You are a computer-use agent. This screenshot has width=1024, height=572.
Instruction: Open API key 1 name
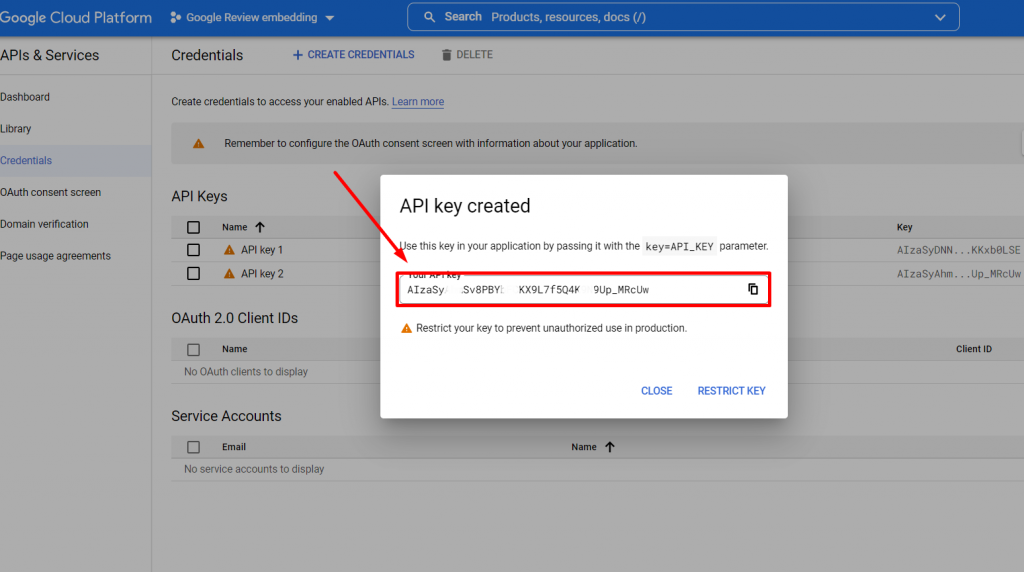pos(262,250)
